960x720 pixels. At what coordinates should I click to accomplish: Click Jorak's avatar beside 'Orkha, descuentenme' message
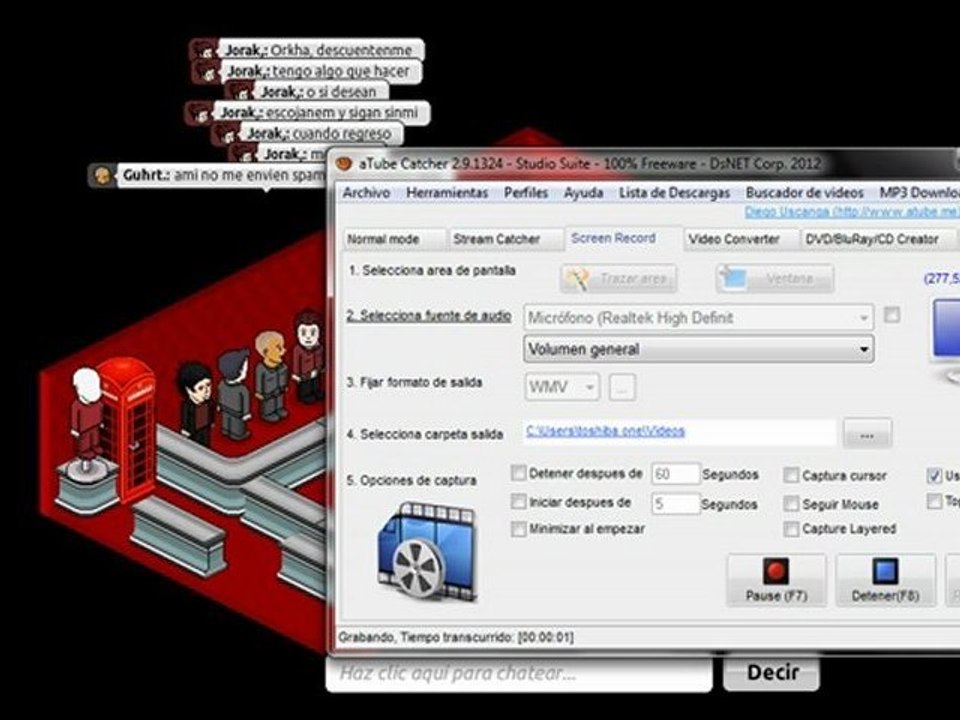(x=203, y=50)
